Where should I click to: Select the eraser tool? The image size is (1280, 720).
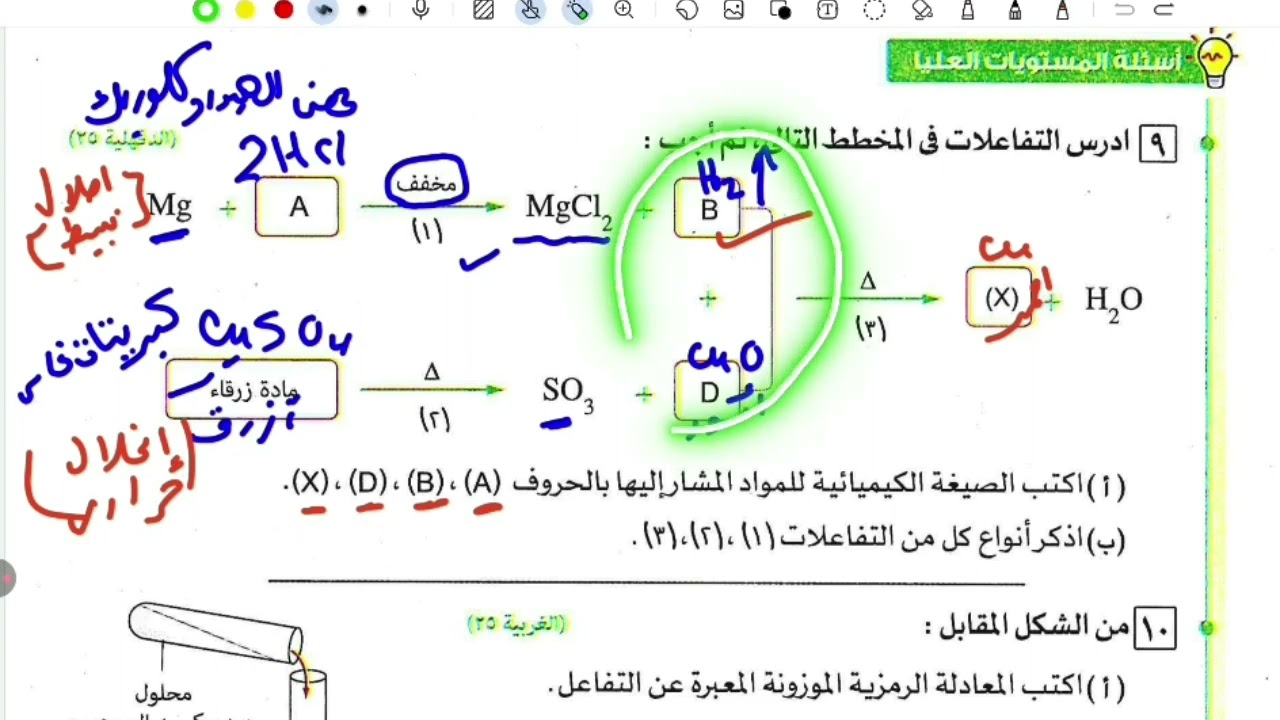[x=921, y=10]
